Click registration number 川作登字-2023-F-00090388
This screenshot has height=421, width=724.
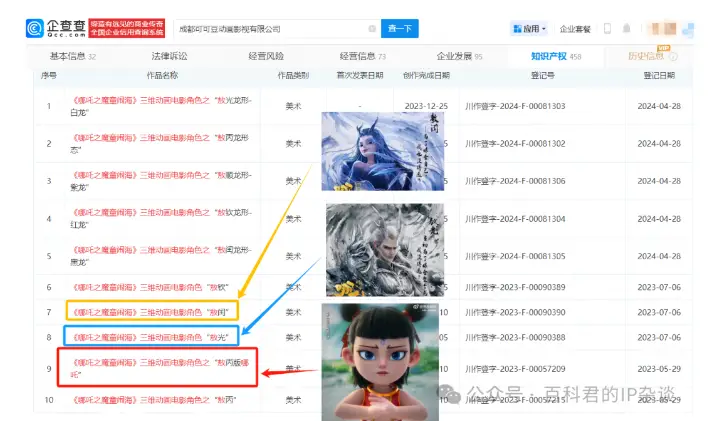(515, 337)
